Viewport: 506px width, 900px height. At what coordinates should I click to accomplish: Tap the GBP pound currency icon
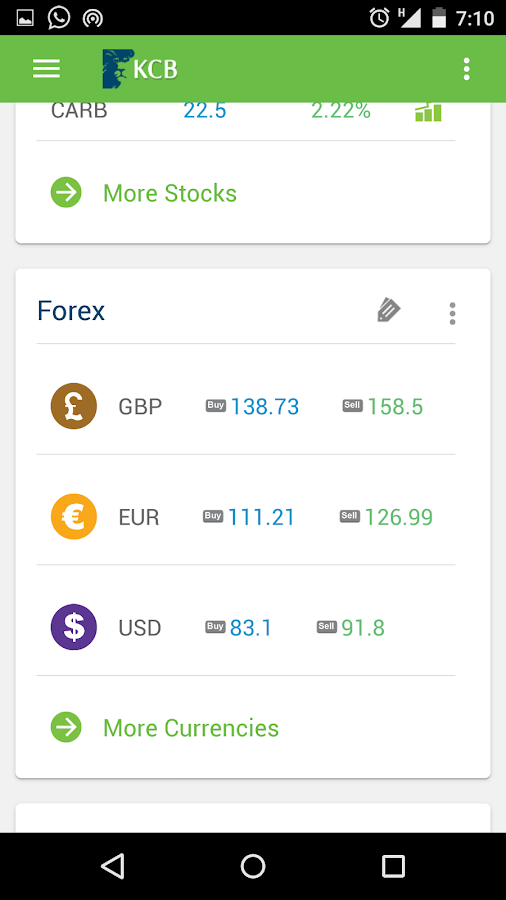tap(73, 406)
